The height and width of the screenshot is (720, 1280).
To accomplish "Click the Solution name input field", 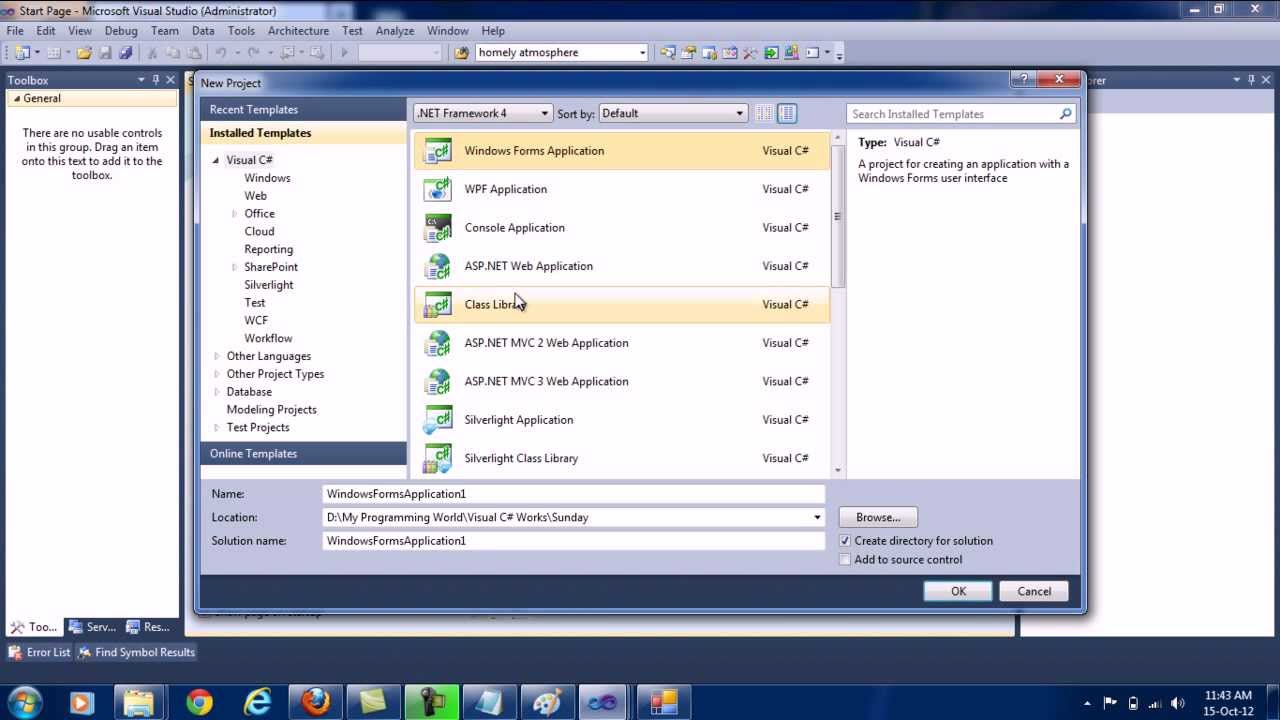I will tap(574, 541).
